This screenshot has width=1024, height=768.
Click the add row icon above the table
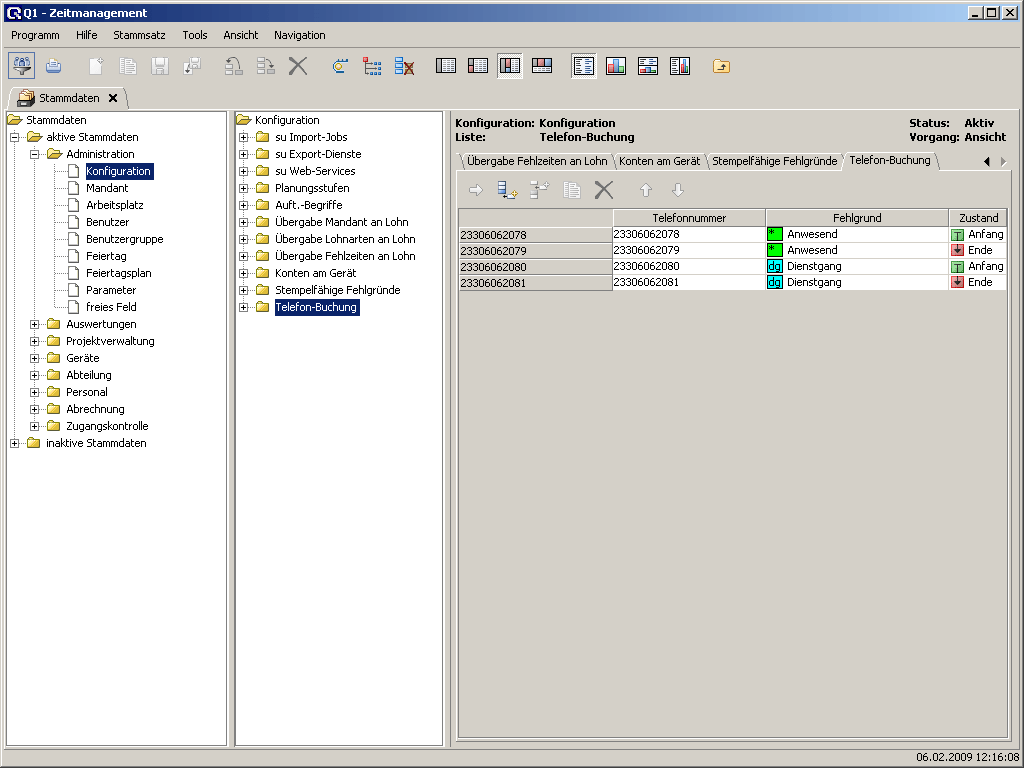pos(508,190)
